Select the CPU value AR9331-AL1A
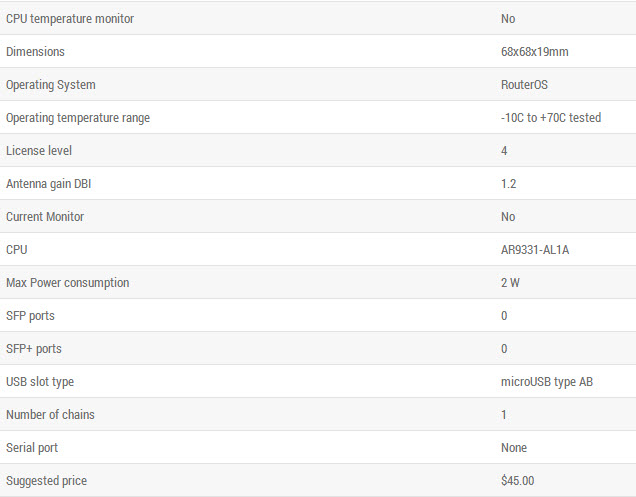This screenshot has width=636, height=497. 535,250
